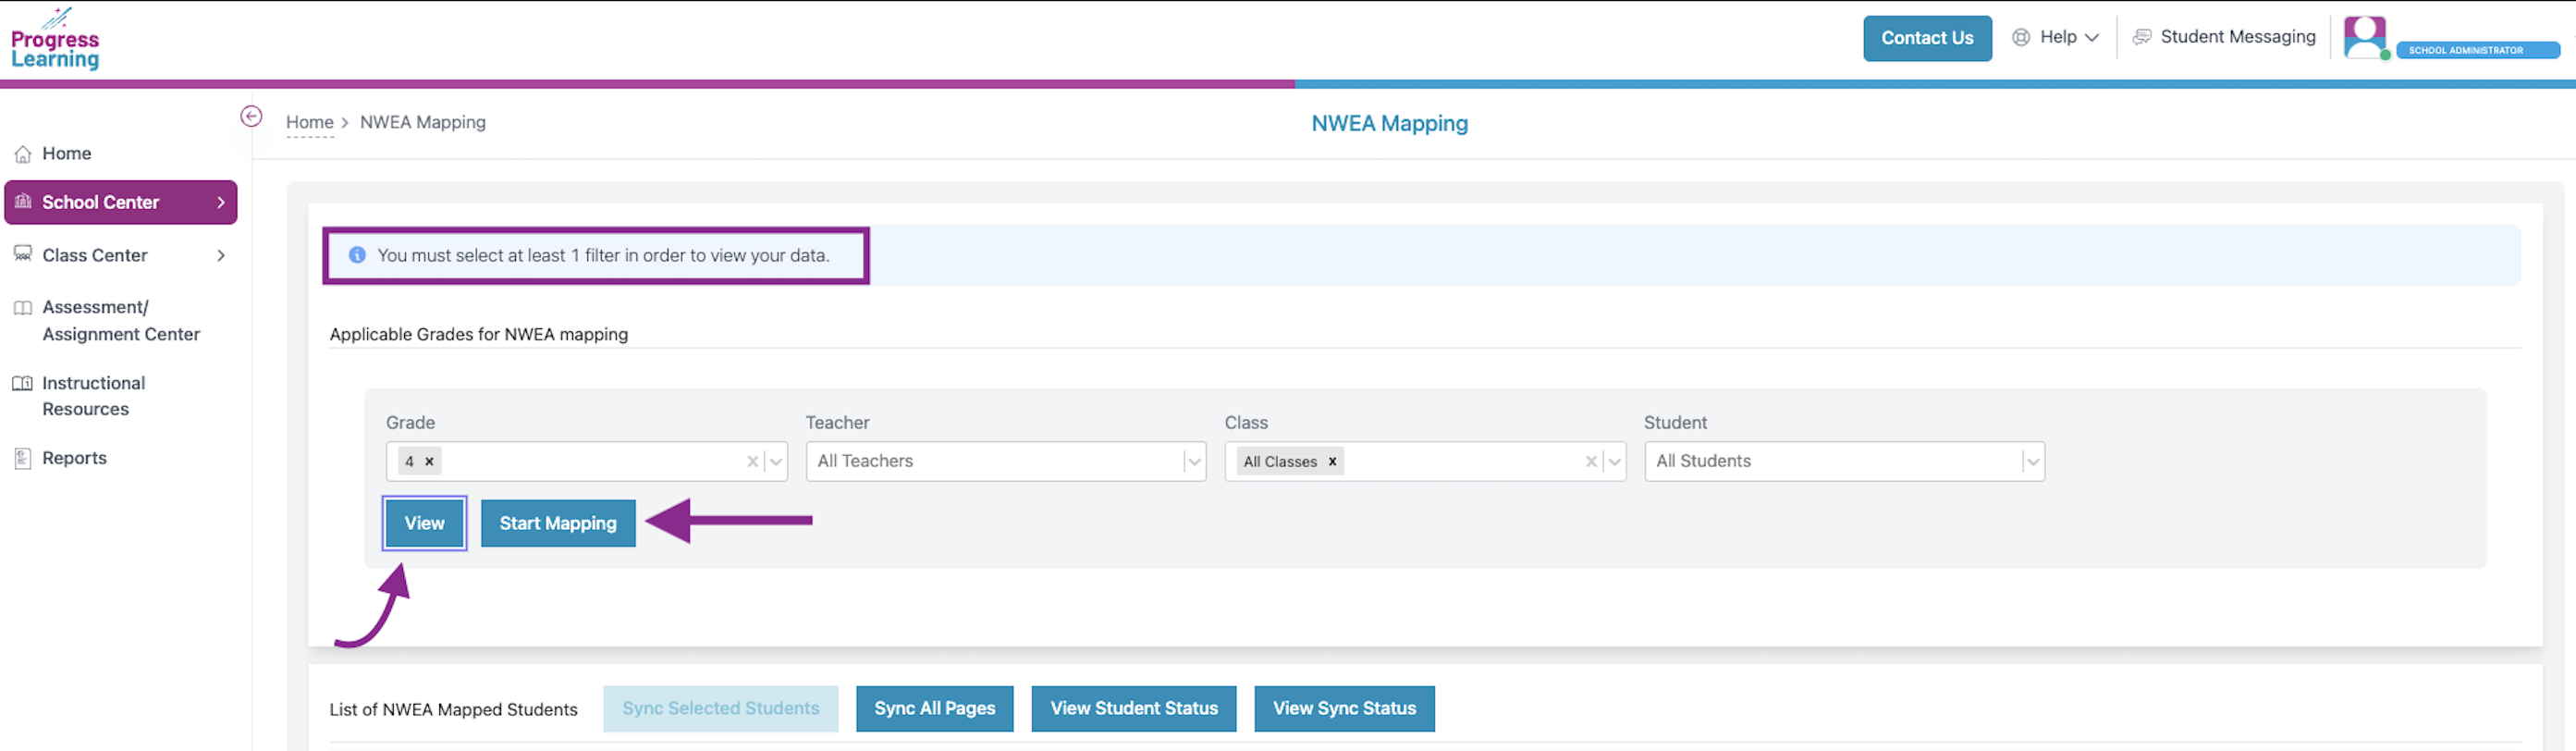Click the Progress Learning logo
This screenshot has height=751, width=2576.
(x=55, y=39)
